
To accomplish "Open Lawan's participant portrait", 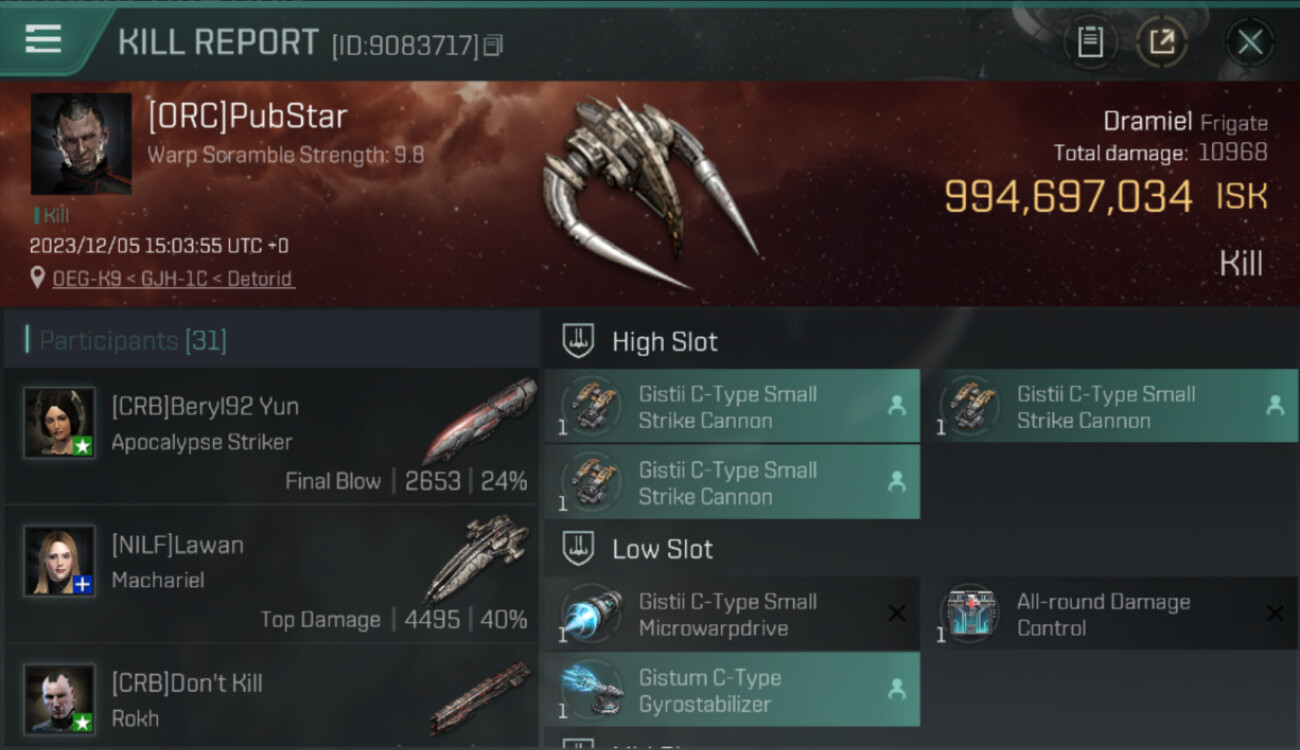I will (60, 561).
